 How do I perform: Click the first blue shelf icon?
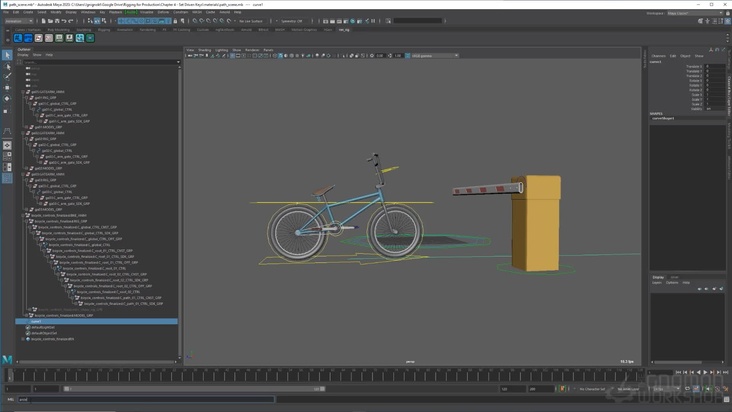click(17, 38)
